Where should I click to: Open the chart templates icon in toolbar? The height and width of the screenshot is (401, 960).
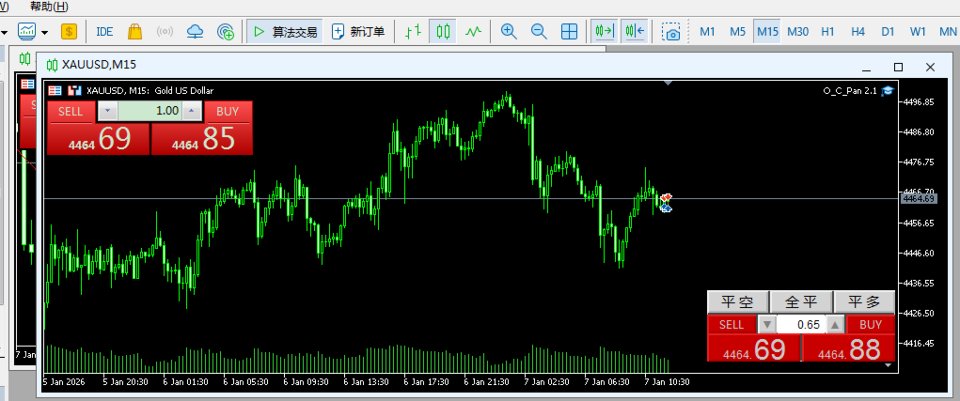point(27,31)
